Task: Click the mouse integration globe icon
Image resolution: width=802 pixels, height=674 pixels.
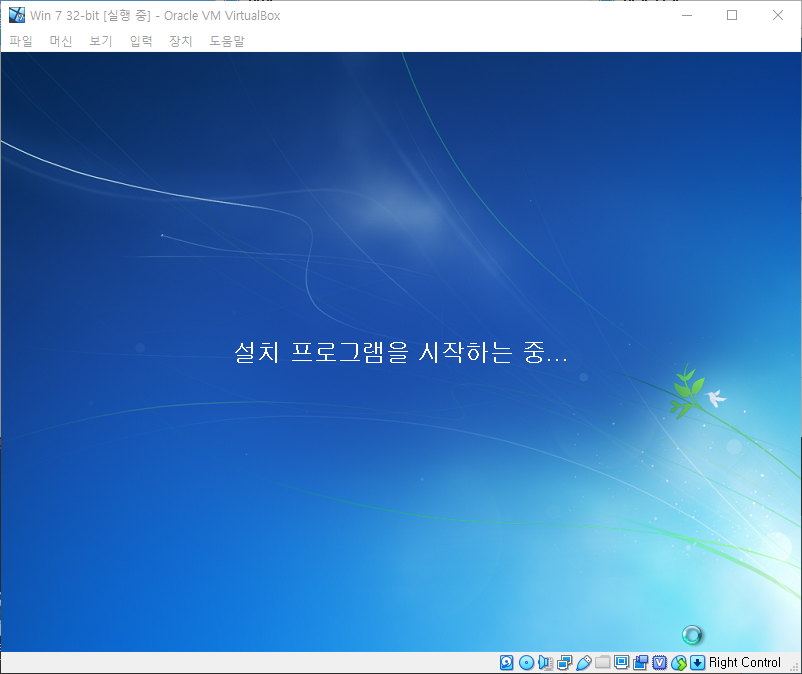Action: (679, 663)
